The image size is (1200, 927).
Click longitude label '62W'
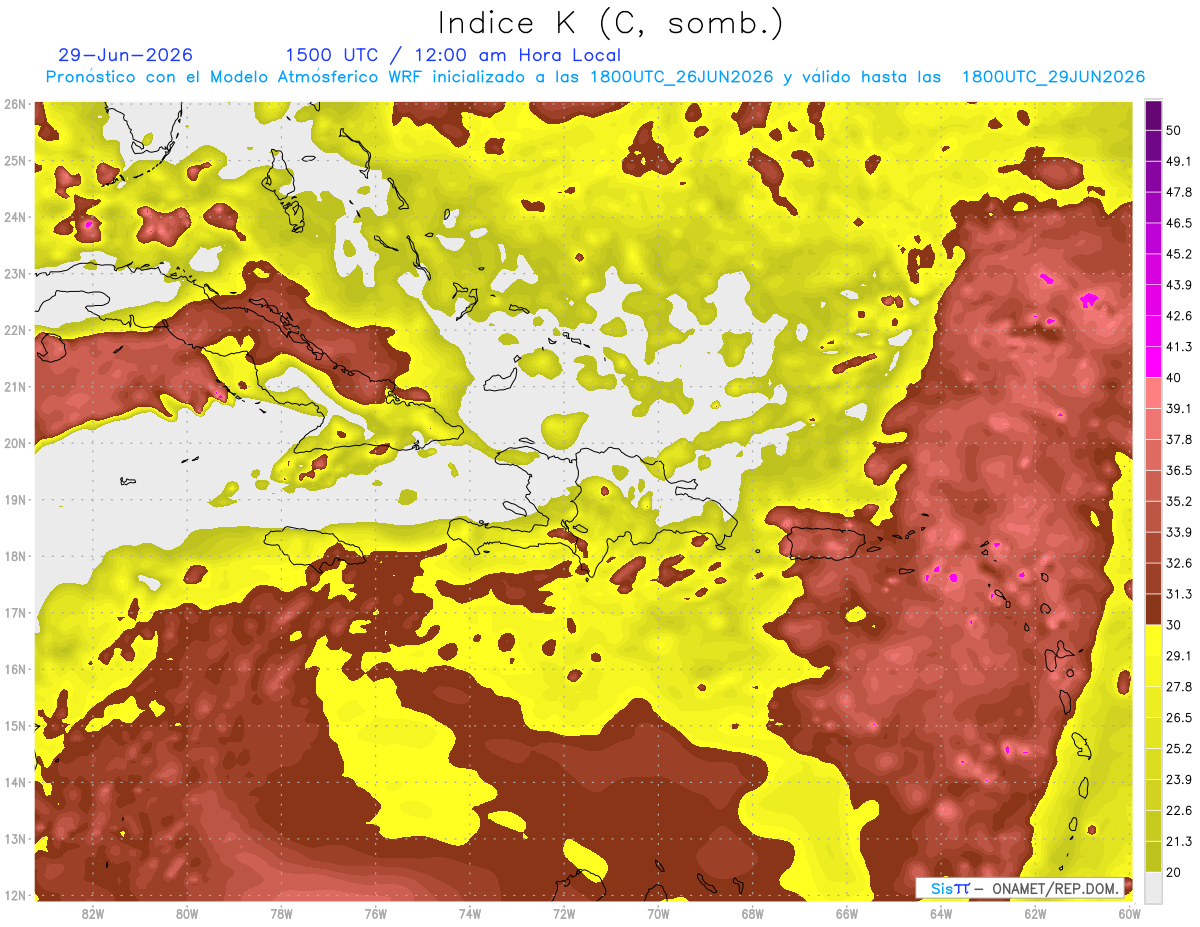coord(1035,914)
